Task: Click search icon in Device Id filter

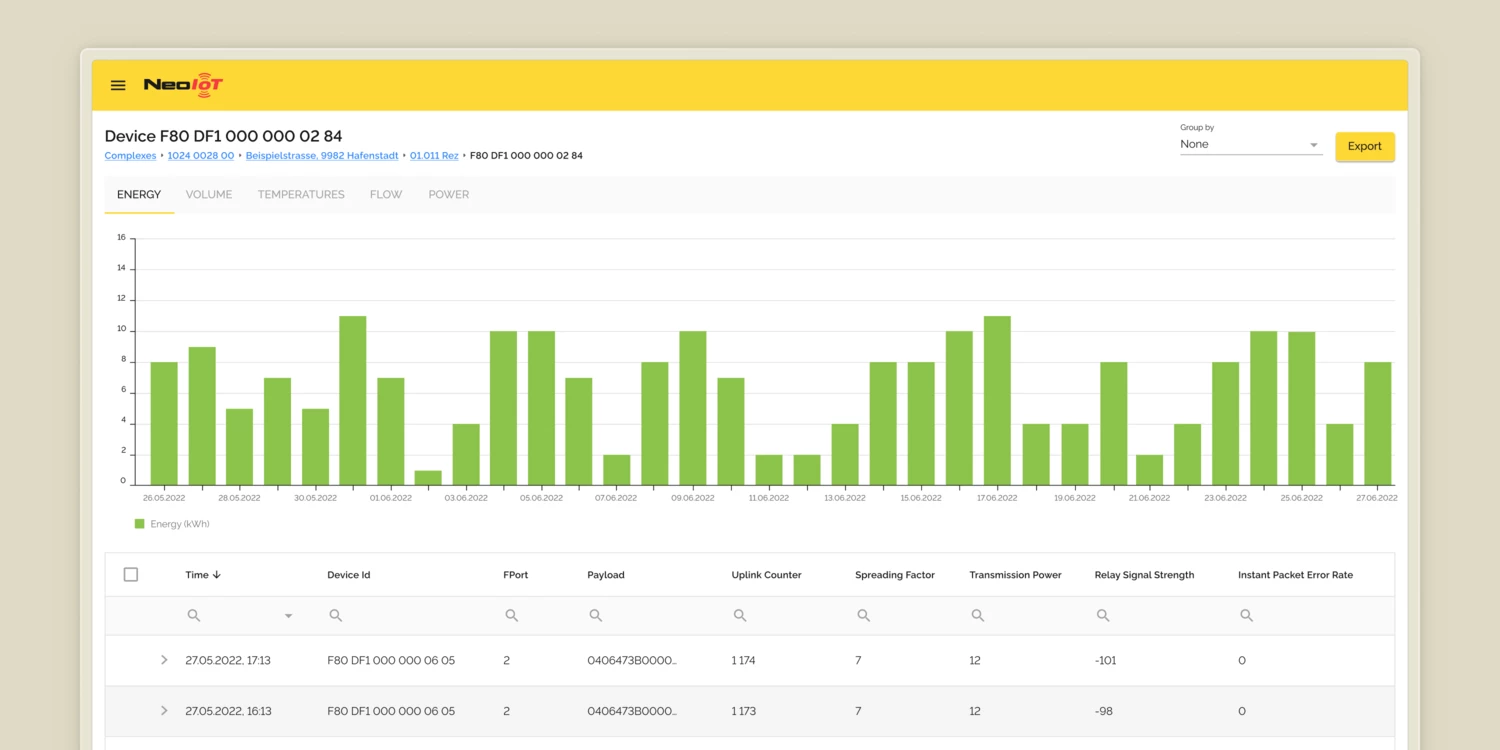Action: click(336, 616)
